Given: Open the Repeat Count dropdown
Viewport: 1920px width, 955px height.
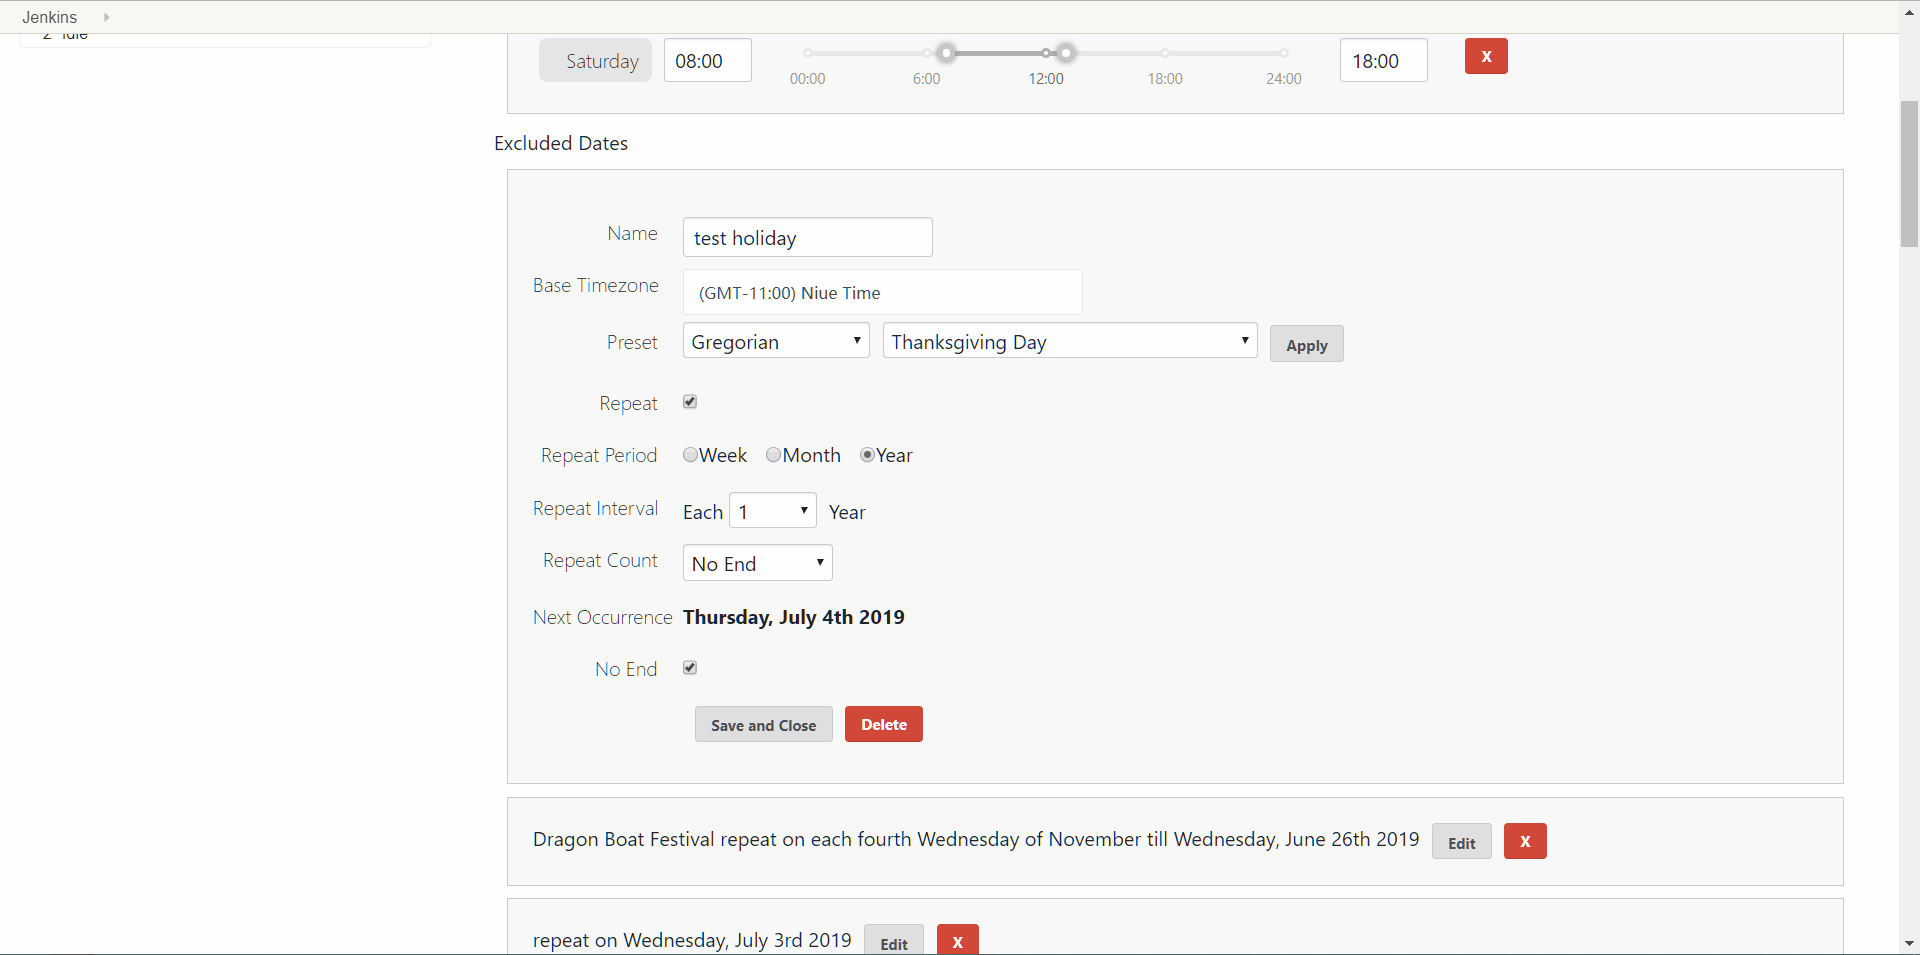Looking at the screenshot, I should (757, 562).
